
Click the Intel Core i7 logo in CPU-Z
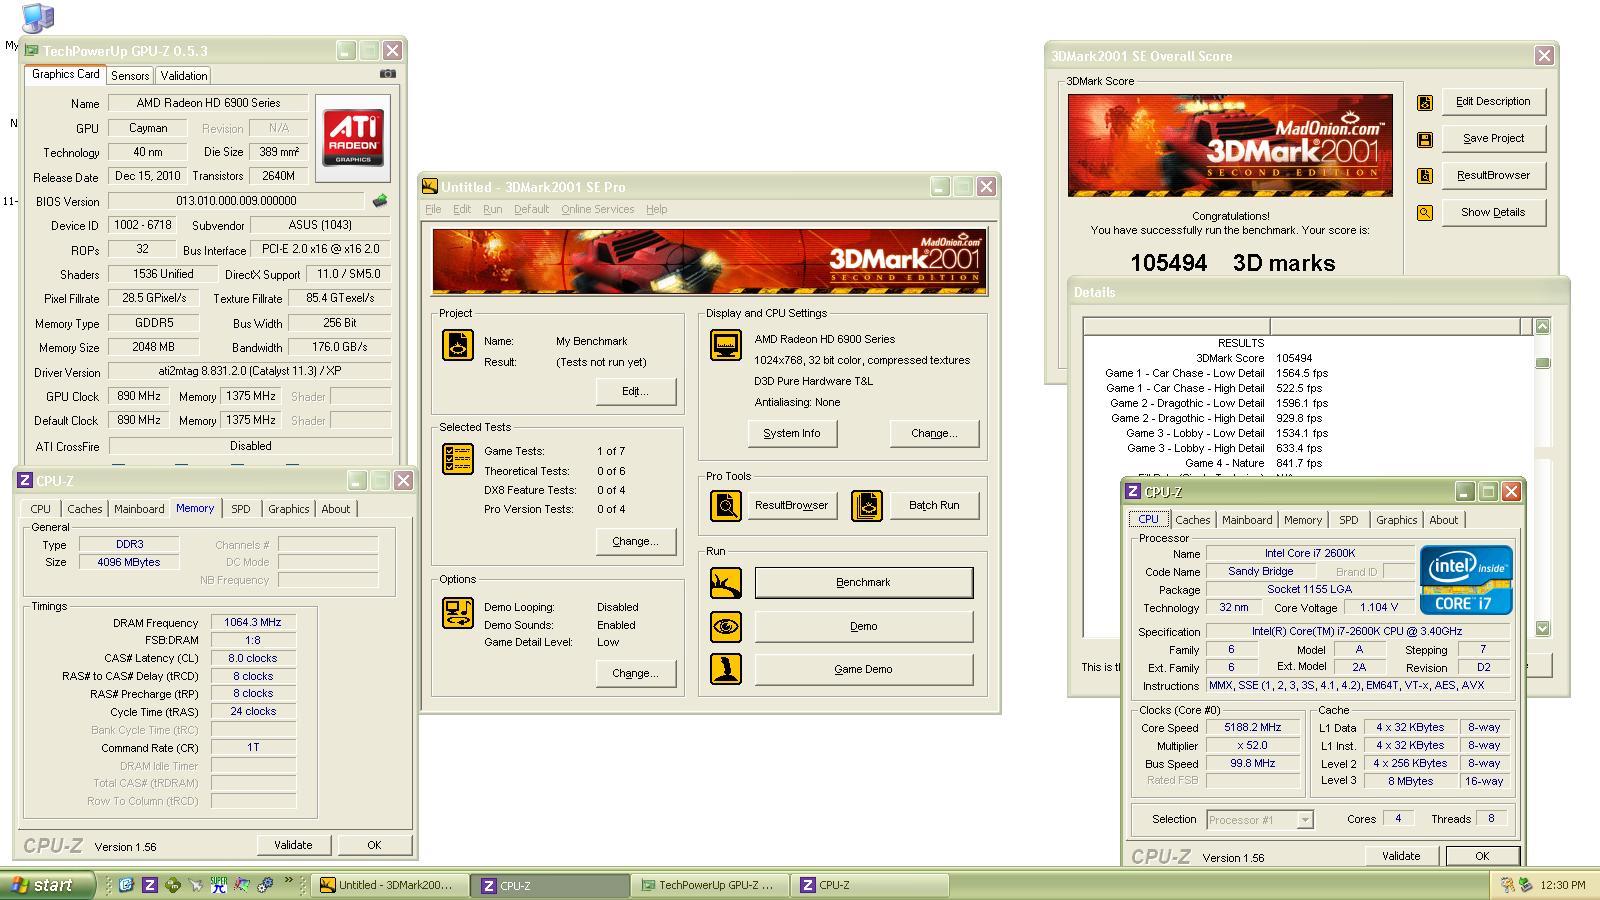(1465, 580)
